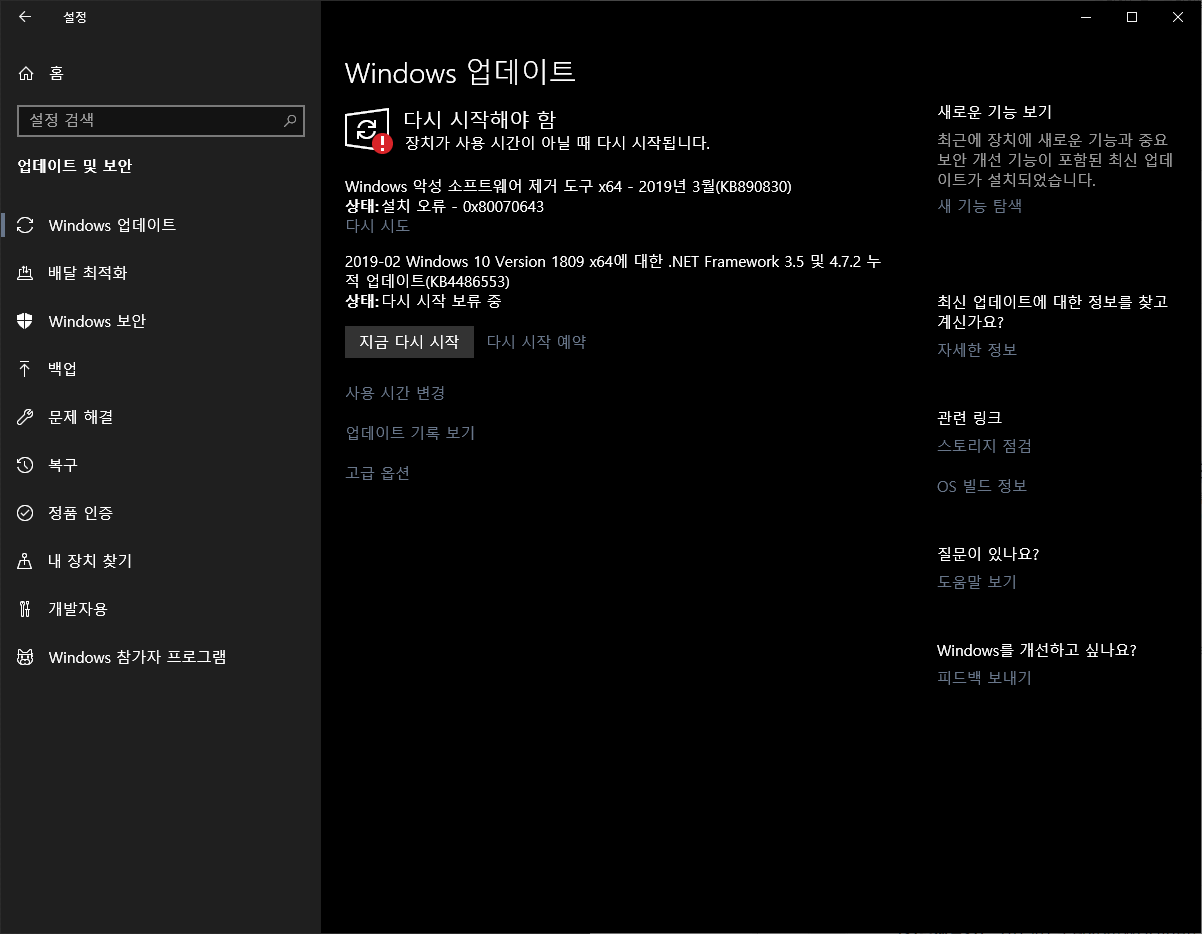The image size is (1202, 934).
Task: Click 도움말 보기 link
Action: pos(977,582)
